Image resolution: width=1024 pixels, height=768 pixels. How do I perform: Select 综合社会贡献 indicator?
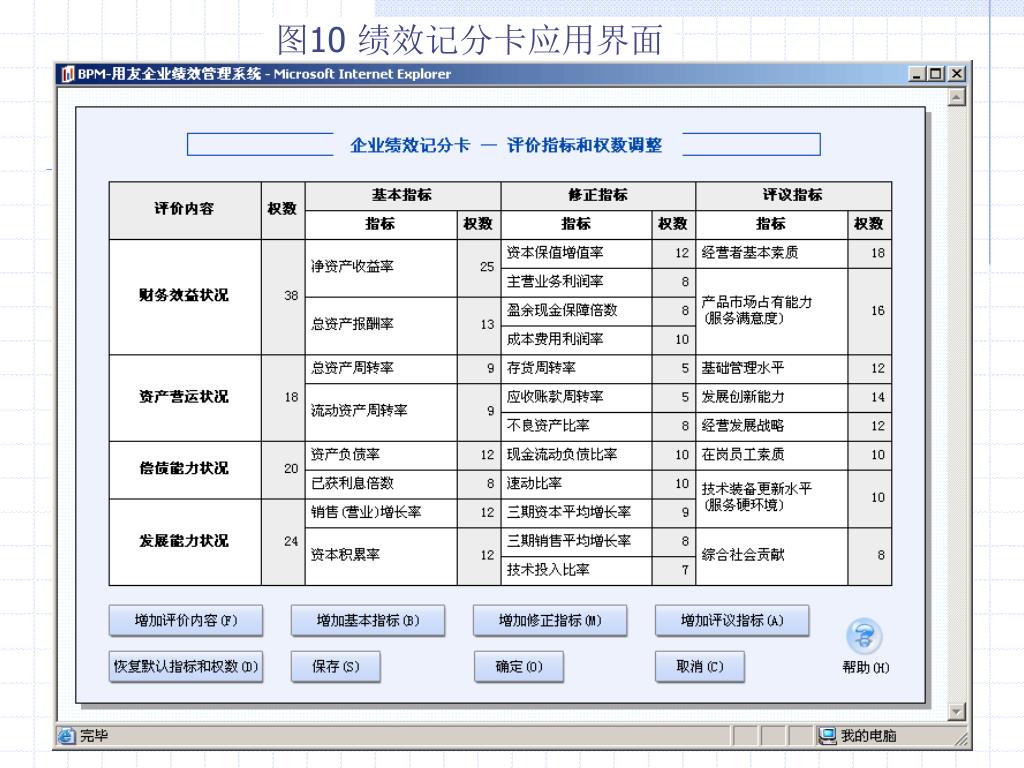pos(771,556)
